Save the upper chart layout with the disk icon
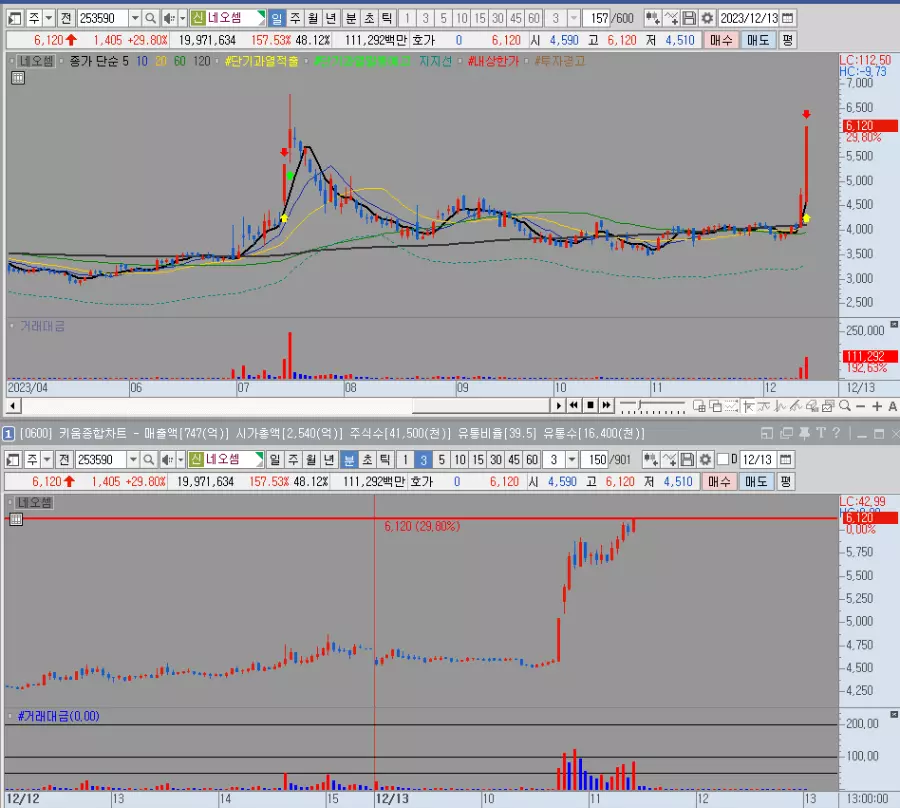The width and height of the screenshot is (900, 808). point(689,18)
